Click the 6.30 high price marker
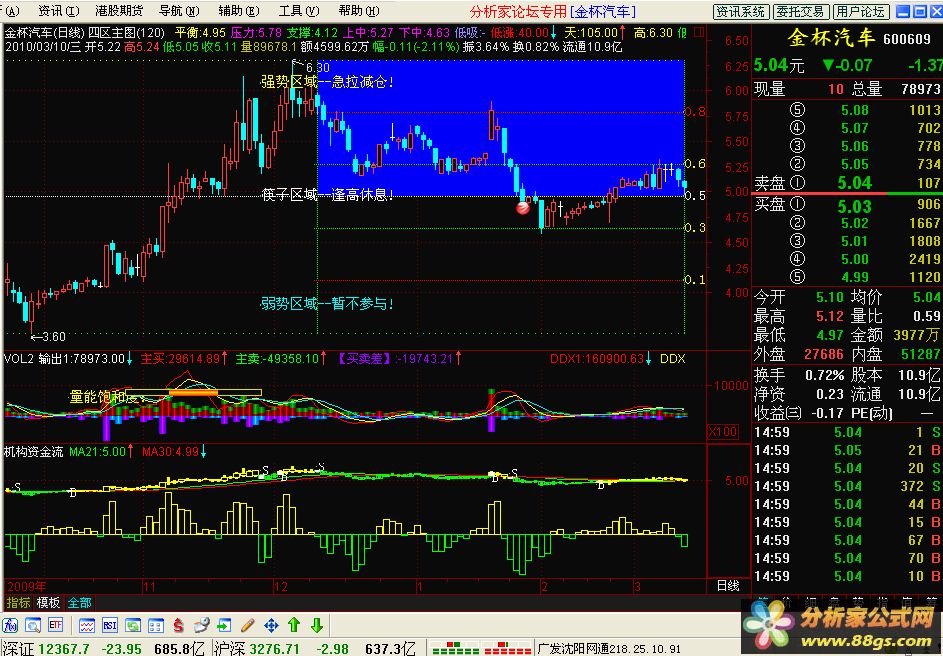 coord(318,67)
